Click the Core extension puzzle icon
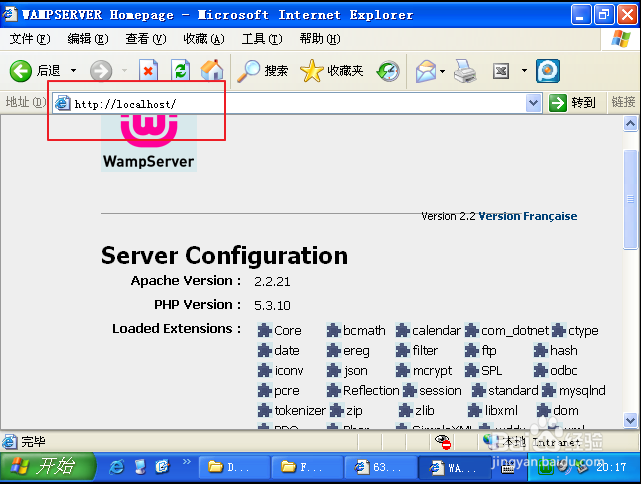 [x=264, y=330]
